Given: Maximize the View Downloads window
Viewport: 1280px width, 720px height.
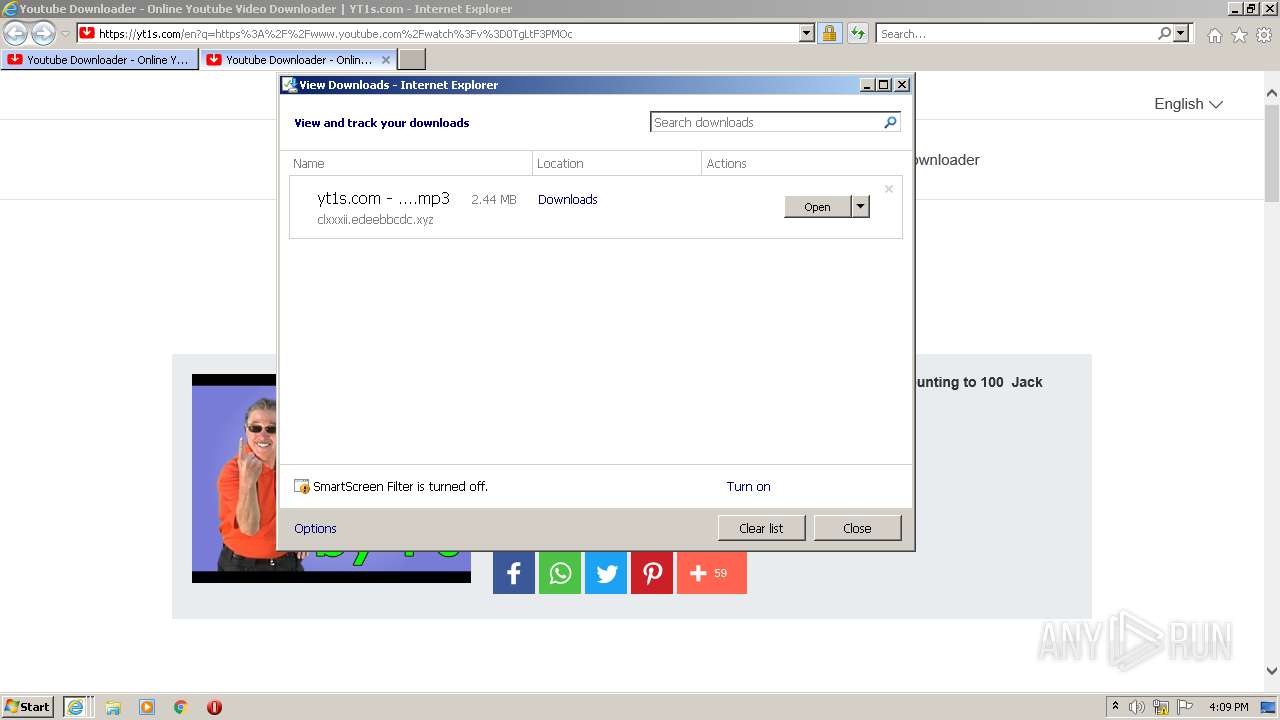Looking at the screenshot, I should tap(884, 85).
